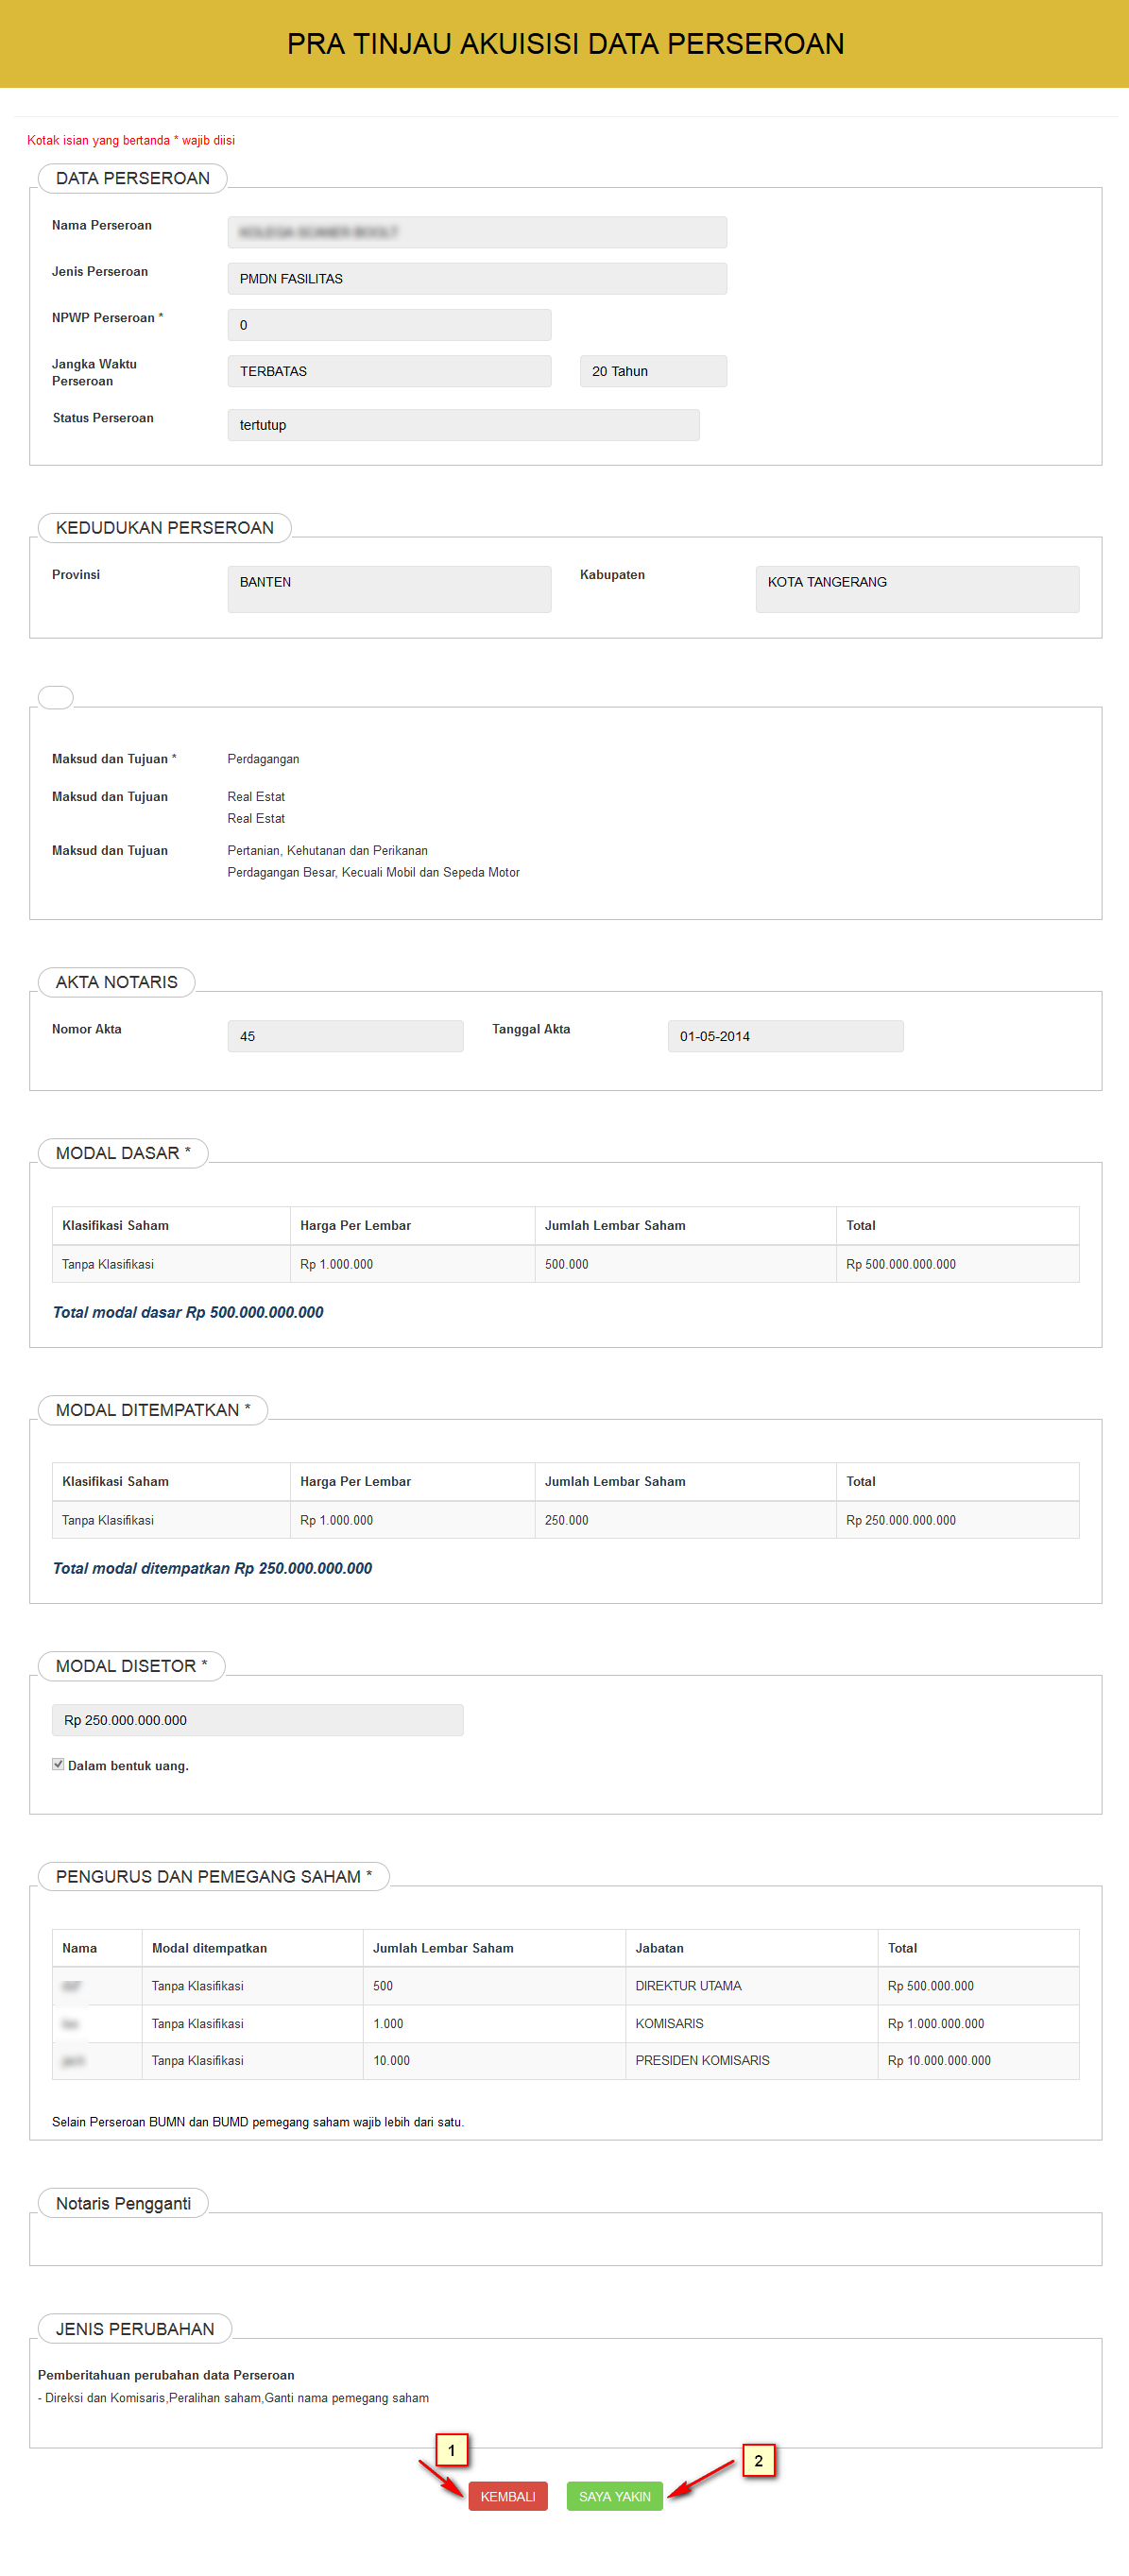Image resolution: width=1129 pixels, height=2576 pixels.
Task: Select the PRESIDEN KOMISARIS table row
Action: tap(565, 2061)
